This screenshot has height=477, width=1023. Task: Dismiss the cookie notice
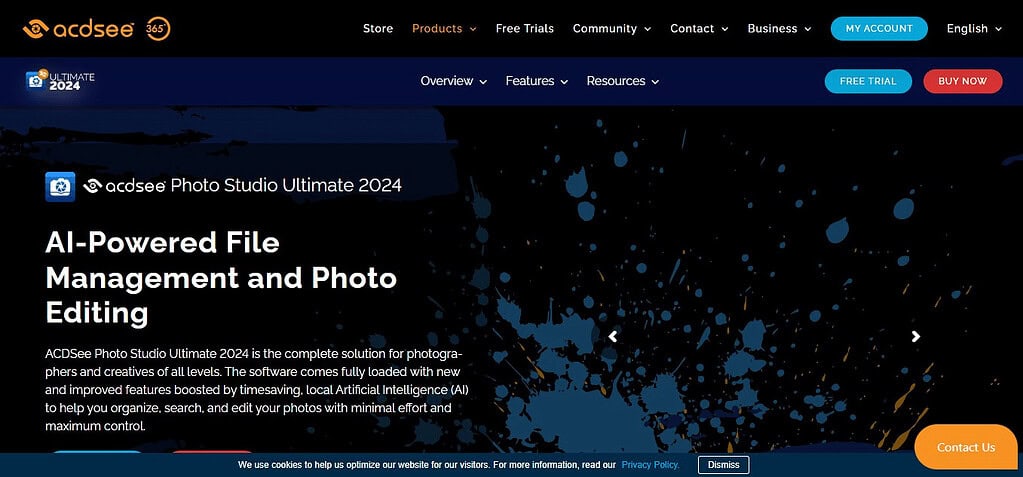[x=724, y=465]
